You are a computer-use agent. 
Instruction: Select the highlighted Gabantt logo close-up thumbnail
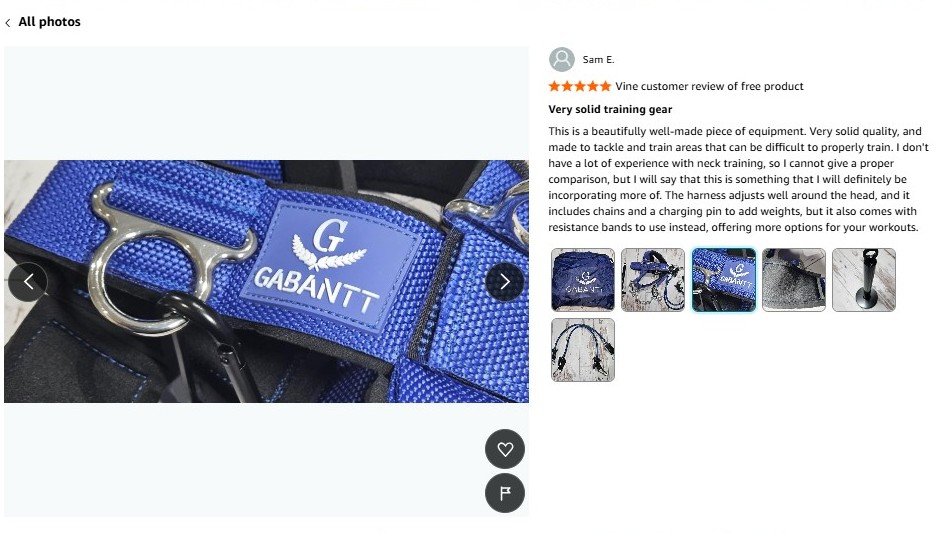tap(724, 280)
